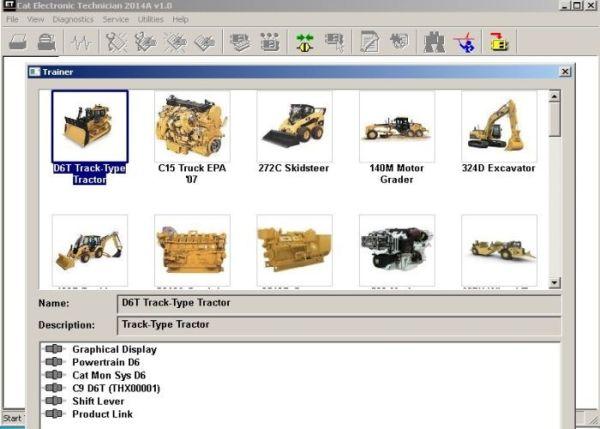Select Cat Mon Sys D6 entry
This screenshot has width=600, height=429.
click(109, 375)
